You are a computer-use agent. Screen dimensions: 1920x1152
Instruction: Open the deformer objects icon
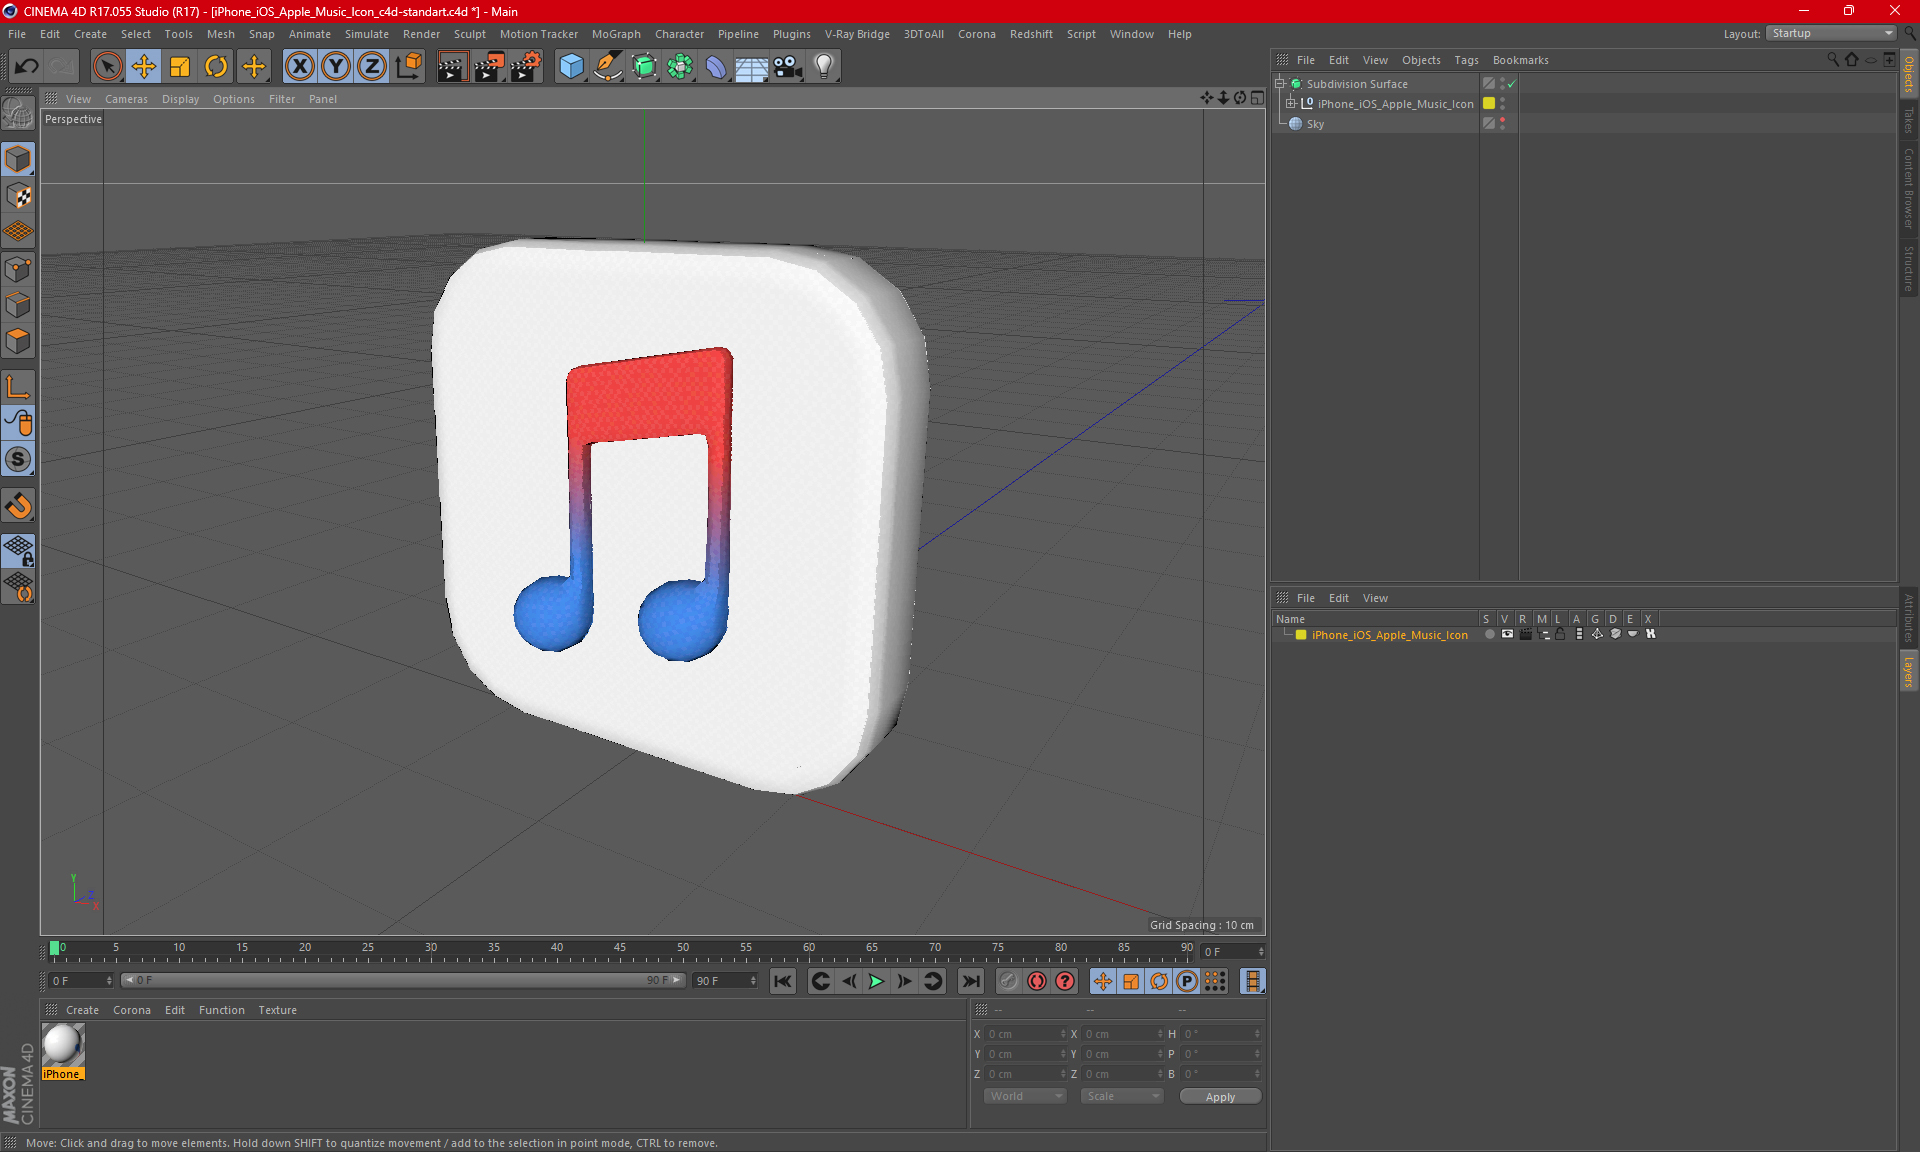click(x=716, y=67)
